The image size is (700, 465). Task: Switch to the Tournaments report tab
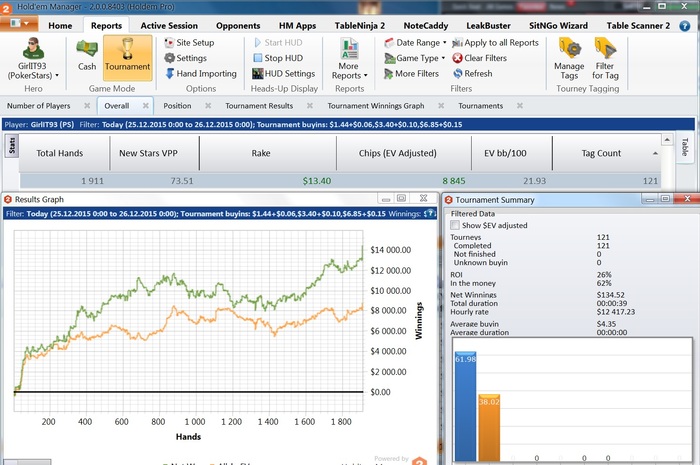click(x=480, y=106)
